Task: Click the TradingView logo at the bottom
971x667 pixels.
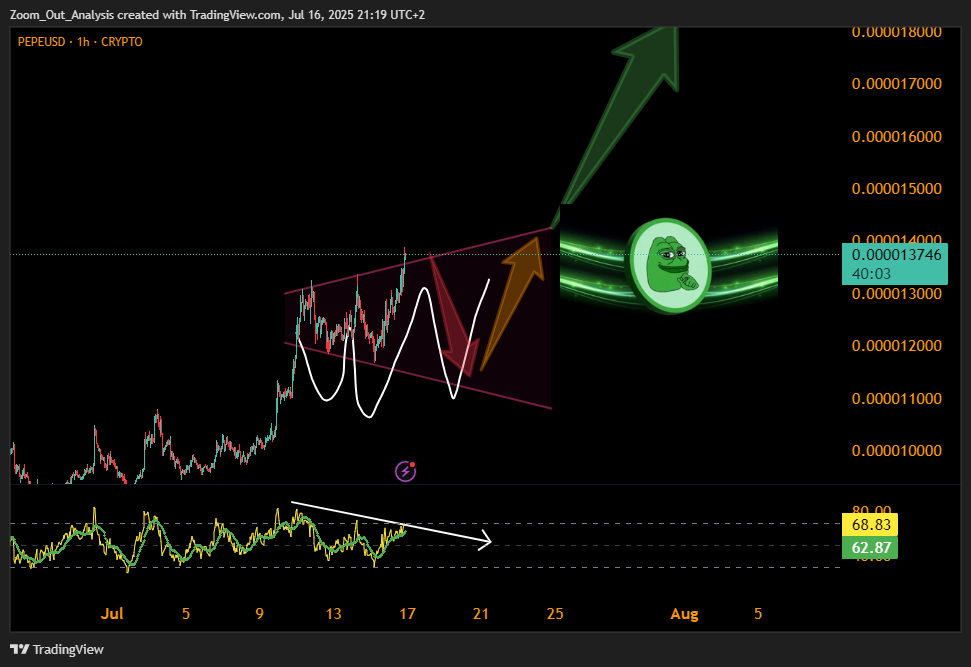Action: (x=57, y=649)
